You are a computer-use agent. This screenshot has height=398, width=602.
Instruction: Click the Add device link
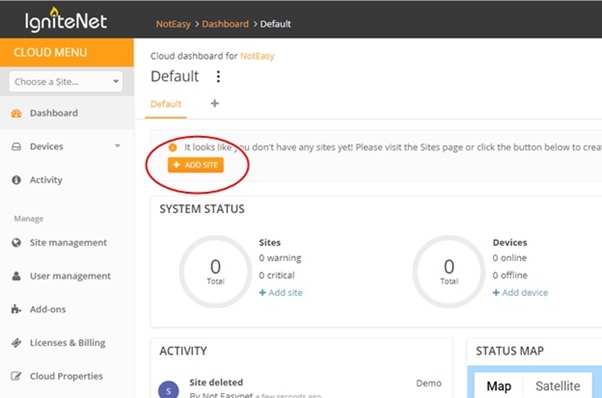(x=520, y=293)
